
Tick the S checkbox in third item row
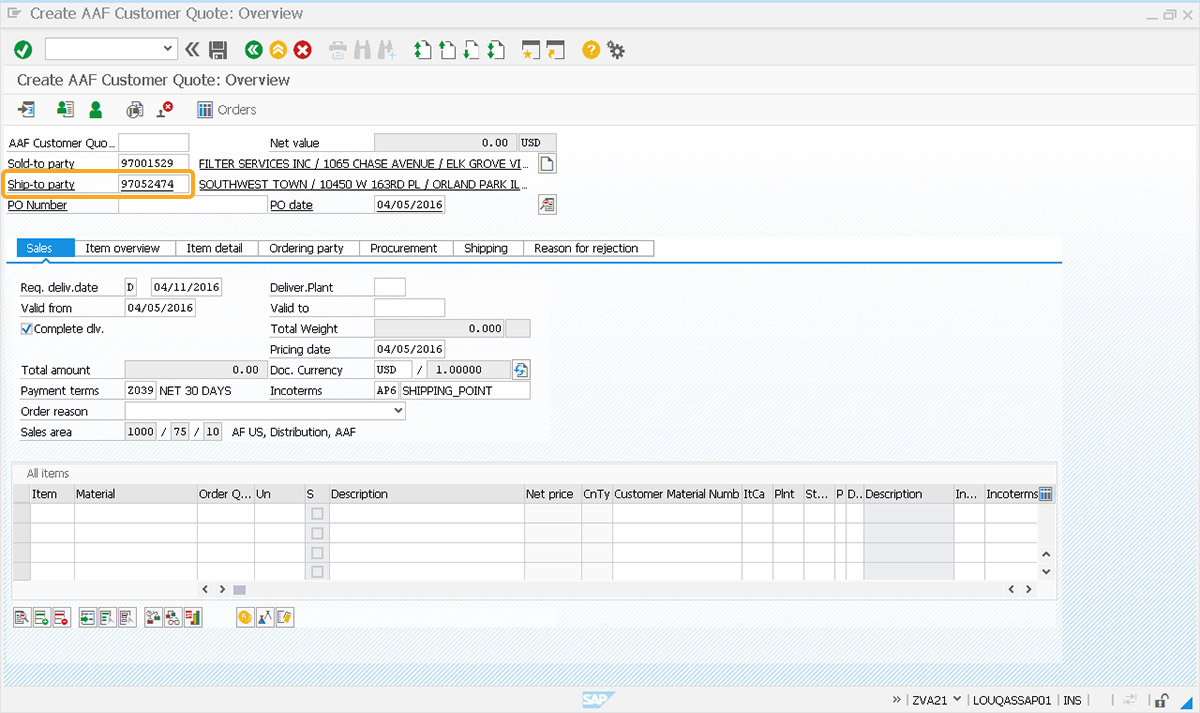click(x=317, y=552)
